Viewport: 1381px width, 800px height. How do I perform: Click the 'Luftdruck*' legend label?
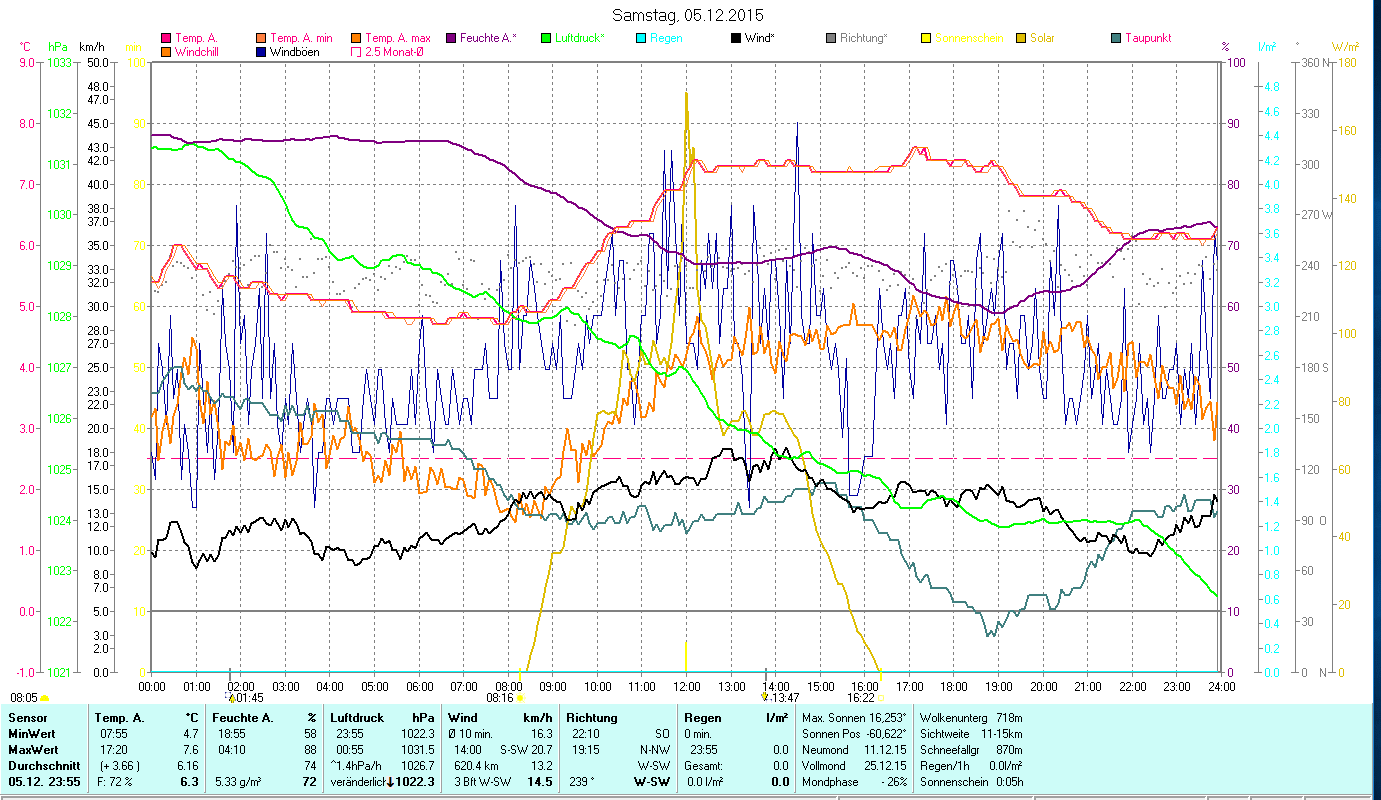581,38
